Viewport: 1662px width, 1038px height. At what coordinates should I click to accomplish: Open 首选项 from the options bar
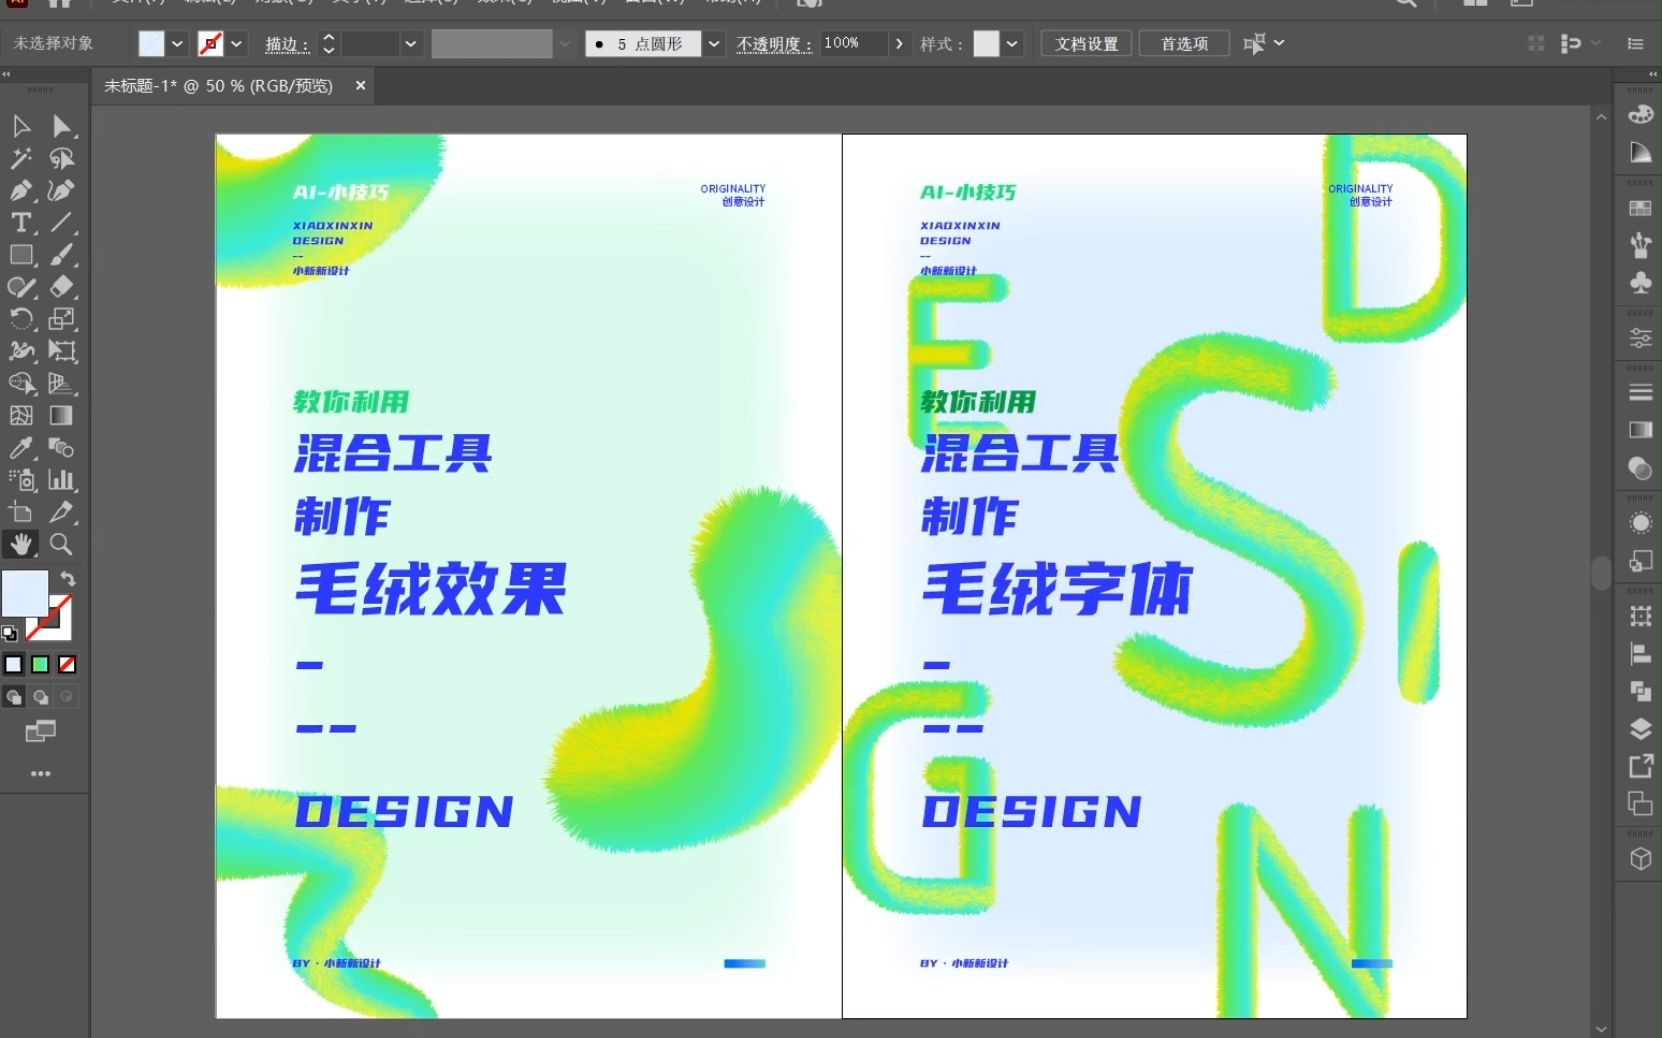click(1184, 43)
